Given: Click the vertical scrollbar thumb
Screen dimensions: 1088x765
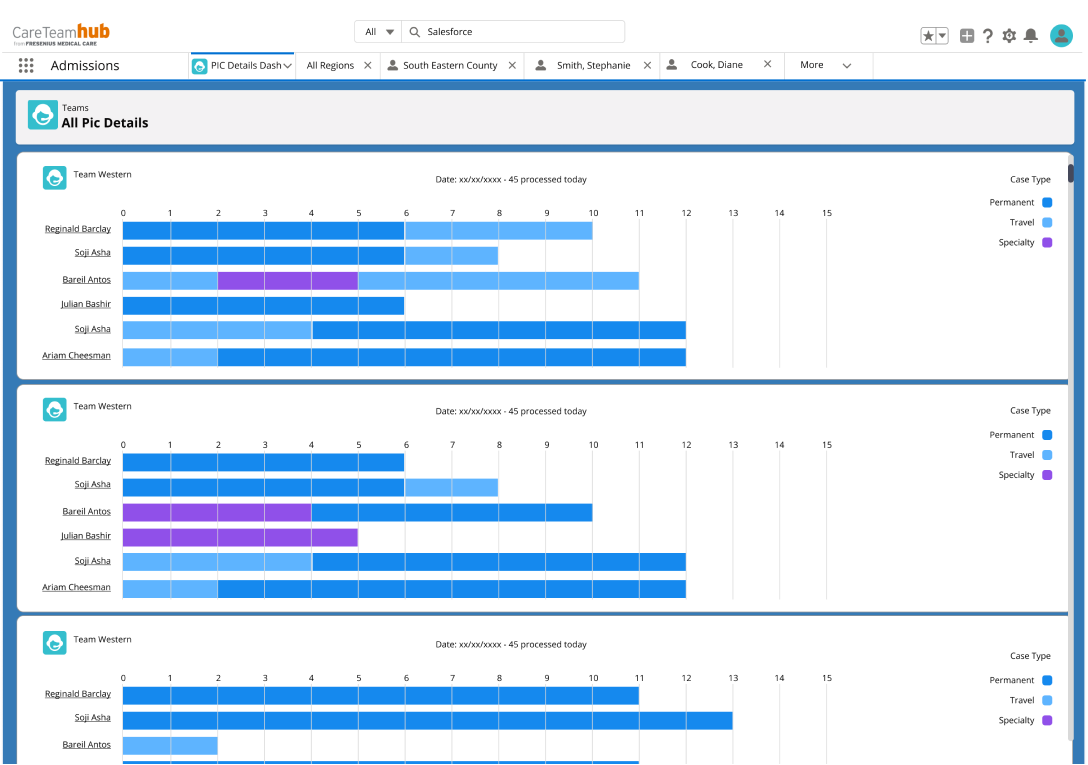Looking at the screenshot, I should tap(1071, 173).
